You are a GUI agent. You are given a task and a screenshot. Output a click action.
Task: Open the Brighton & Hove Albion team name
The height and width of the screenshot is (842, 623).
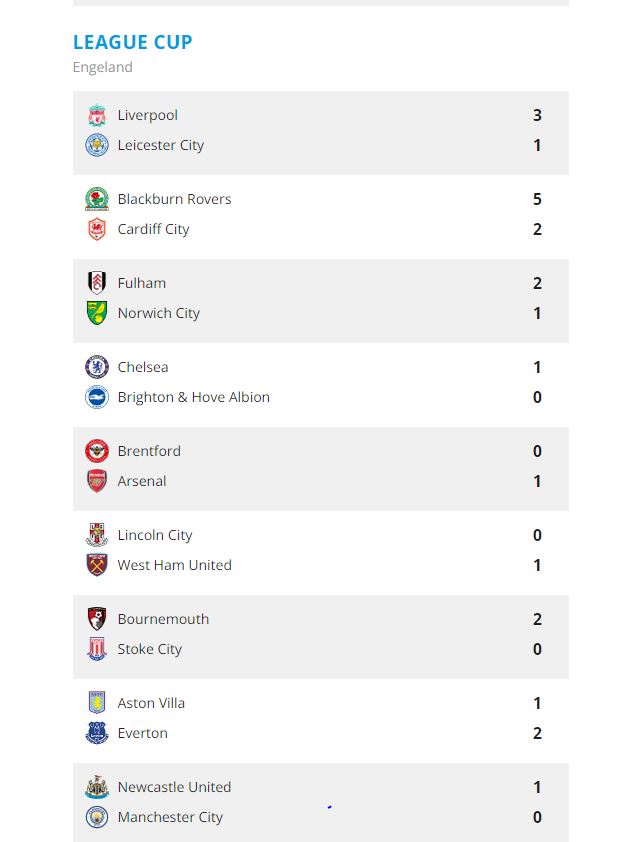tap(193, 397)
